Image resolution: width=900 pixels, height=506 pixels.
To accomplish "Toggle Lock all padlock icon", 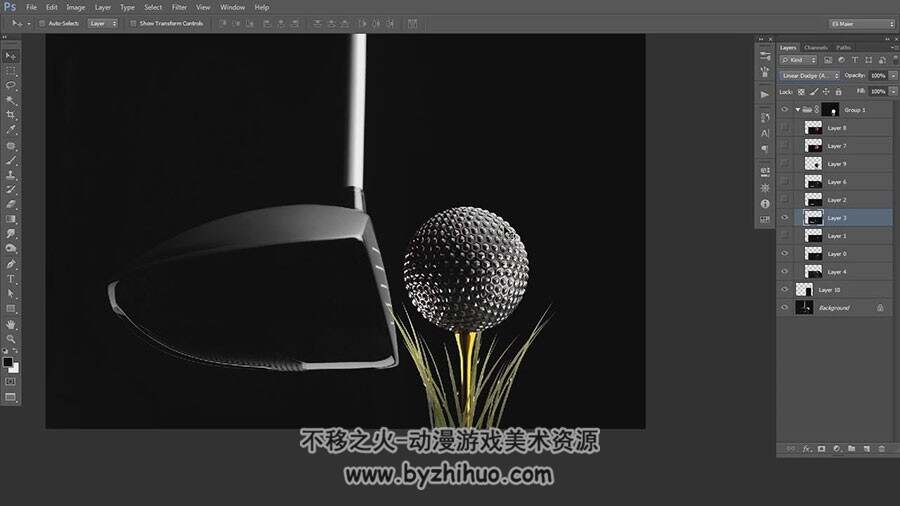I will 839,92.
